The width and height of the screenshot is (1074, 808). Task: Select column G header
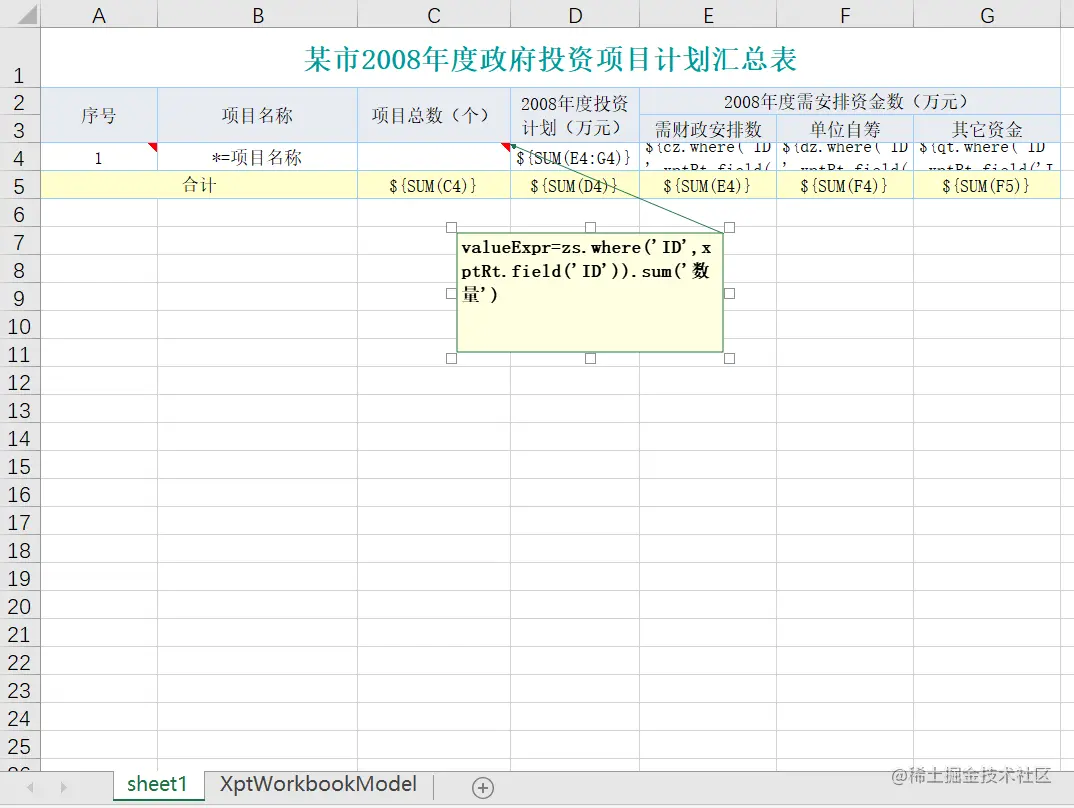pos(987,14)
